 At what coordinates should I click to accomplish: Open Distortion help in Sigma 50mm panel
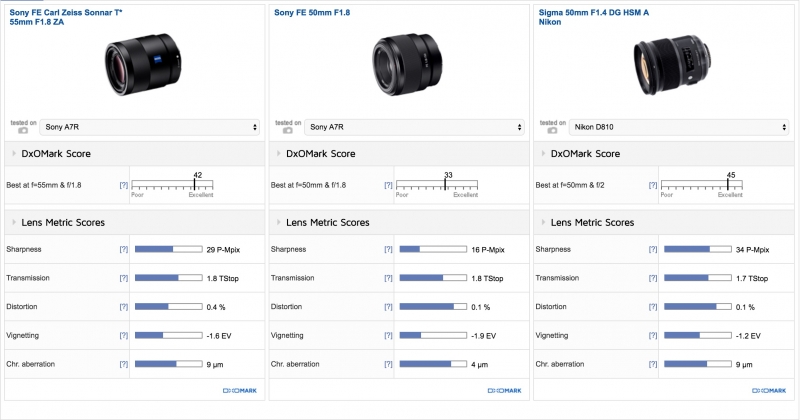(x=653, y=307)
